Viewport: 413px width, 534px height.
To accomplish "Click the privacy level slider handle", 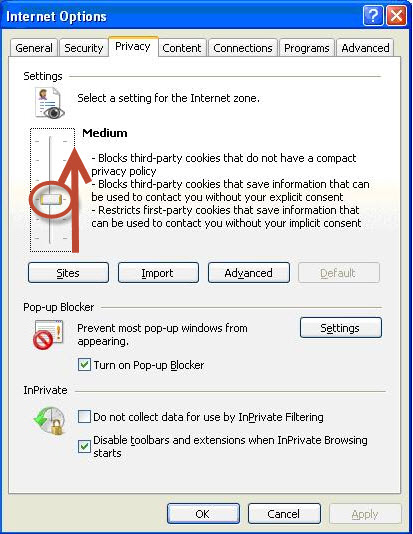I will [x=51, y=200].
